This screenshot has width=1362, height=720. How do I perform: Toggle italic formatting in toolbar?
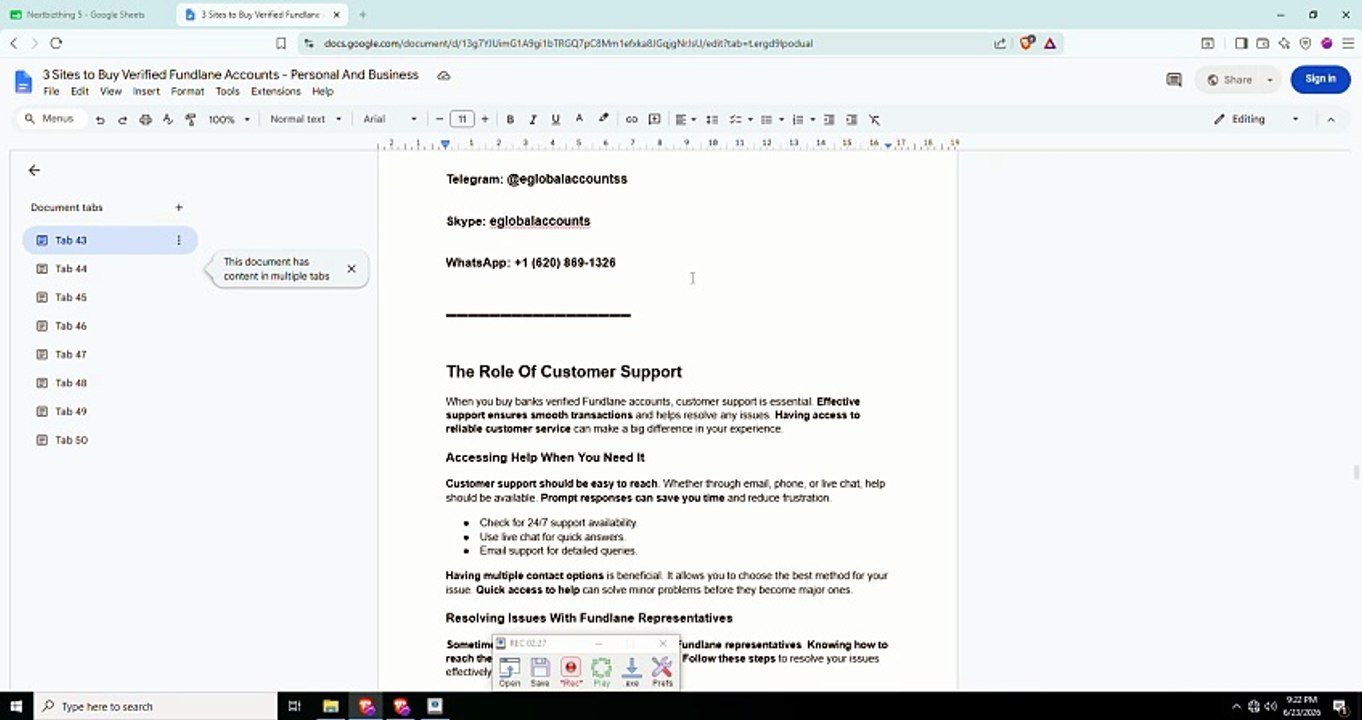point(533,119)
